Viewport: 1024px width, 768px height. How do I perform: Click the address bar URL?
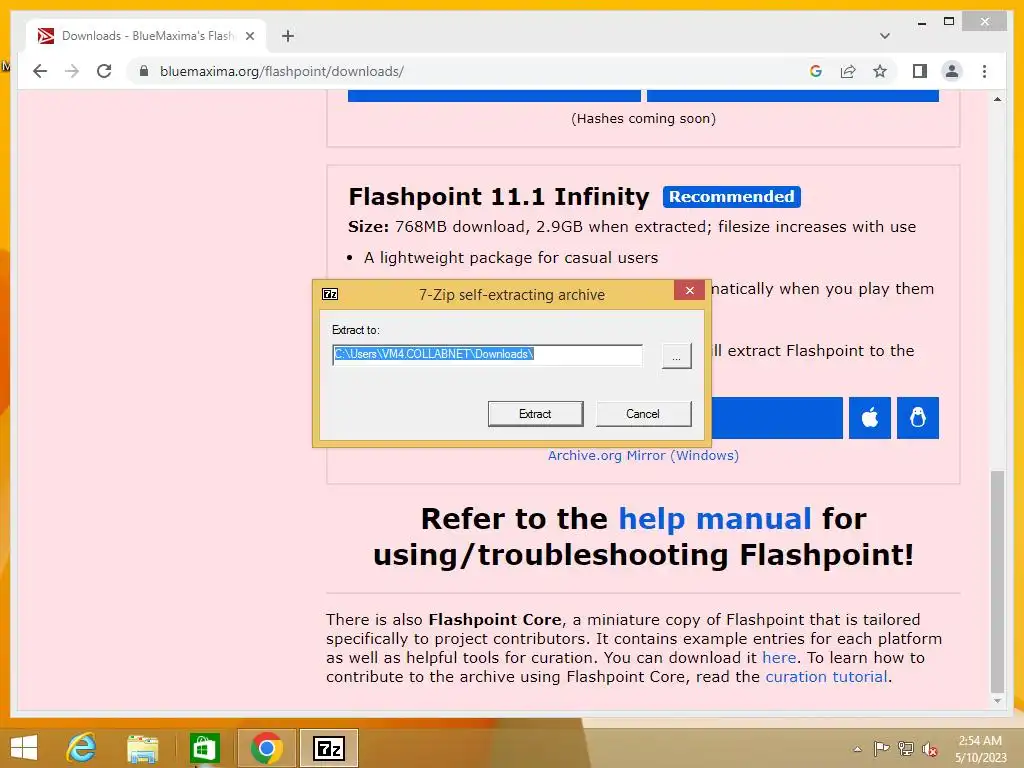pyautogui.click(x=281, y=71)
